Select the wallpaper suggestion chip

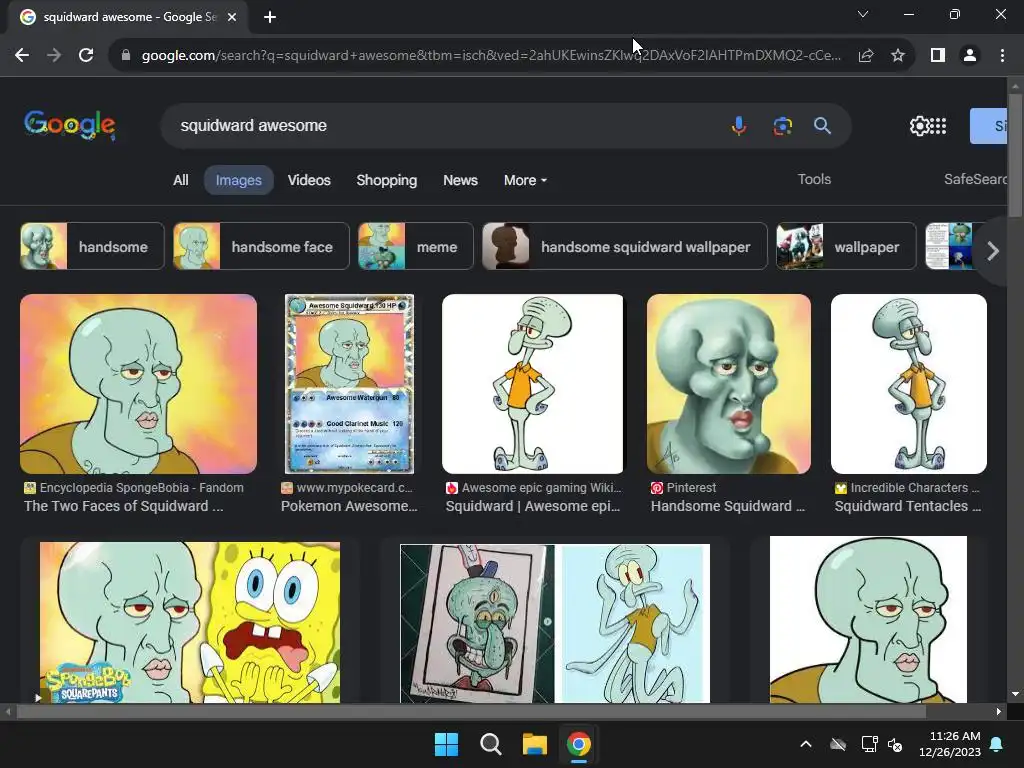point(846,246)
